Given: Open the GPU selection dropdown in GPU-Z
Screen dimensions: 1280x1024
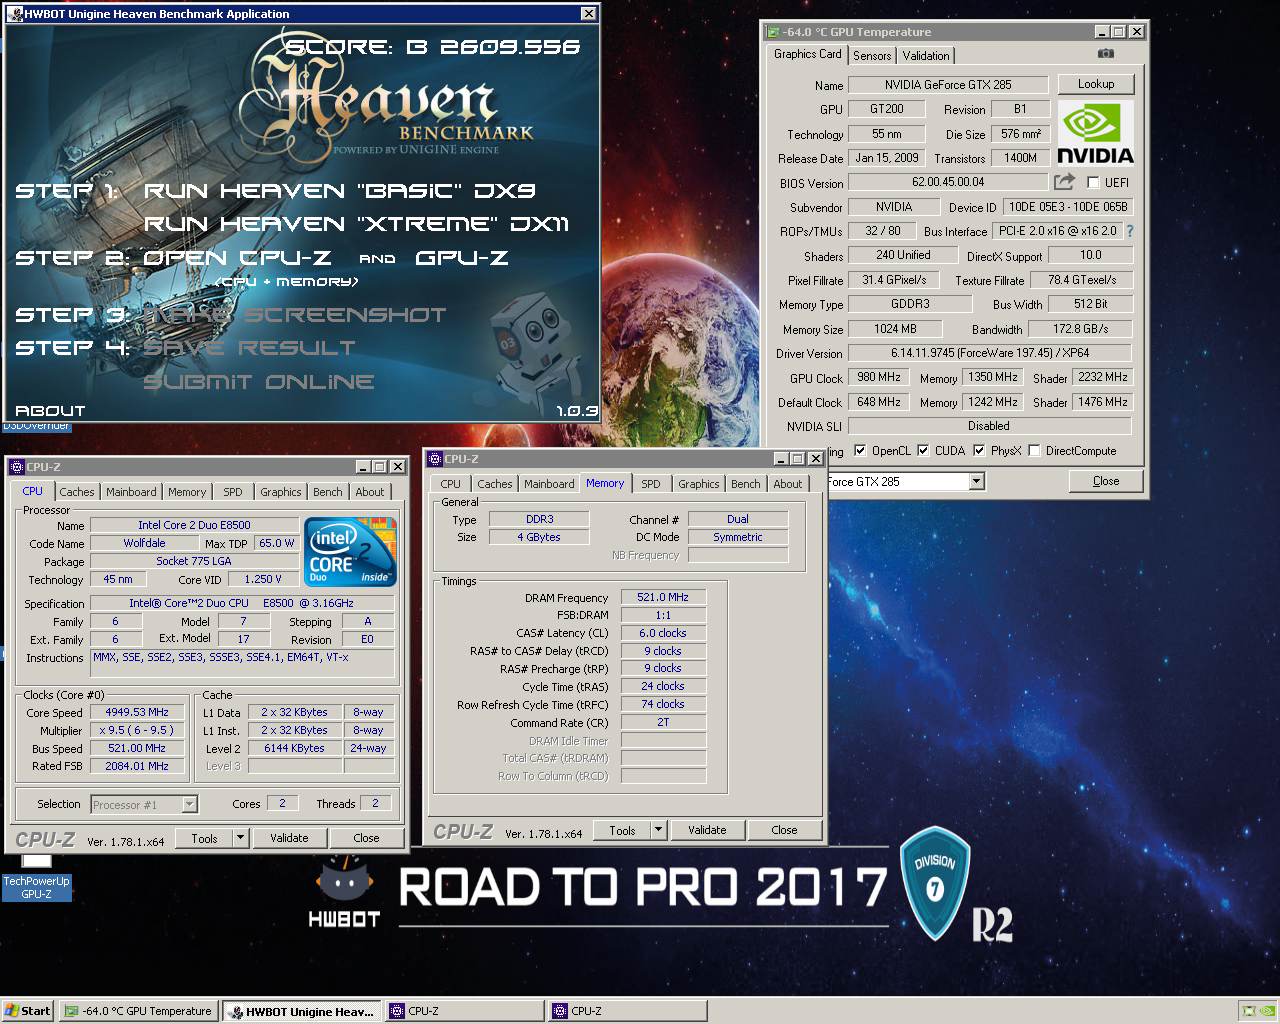Looking at the screenshot, I should coord(976,482).
